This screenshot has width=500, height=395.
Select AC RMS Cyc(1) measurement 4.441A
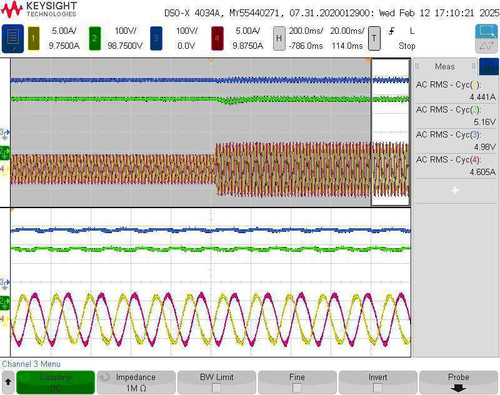(455, 91)
